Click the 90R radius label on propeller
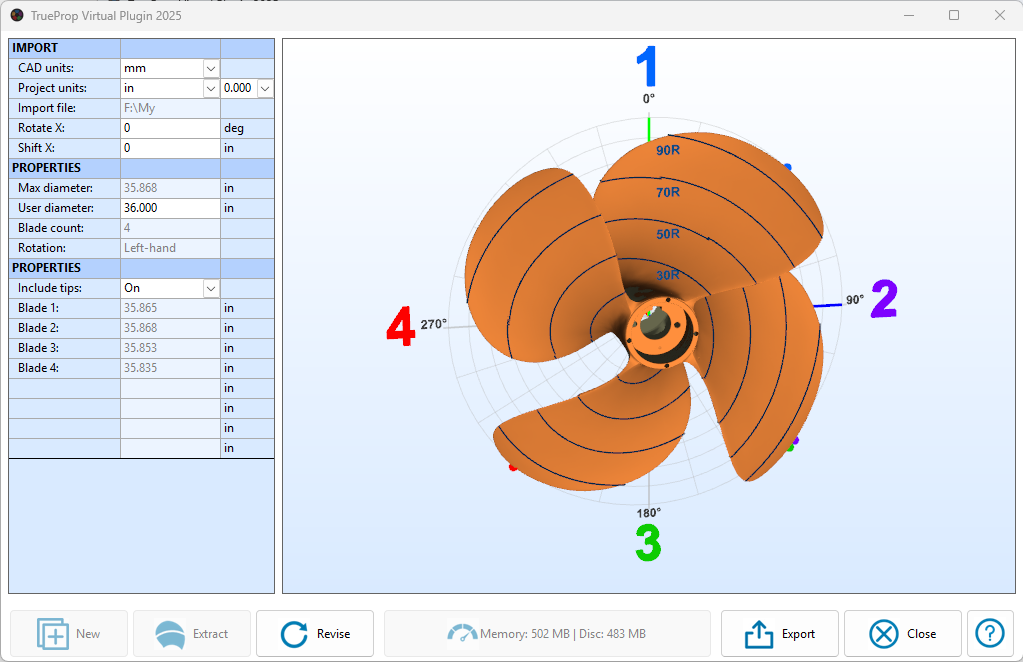The image size is (1023, 662). [668, 151]
